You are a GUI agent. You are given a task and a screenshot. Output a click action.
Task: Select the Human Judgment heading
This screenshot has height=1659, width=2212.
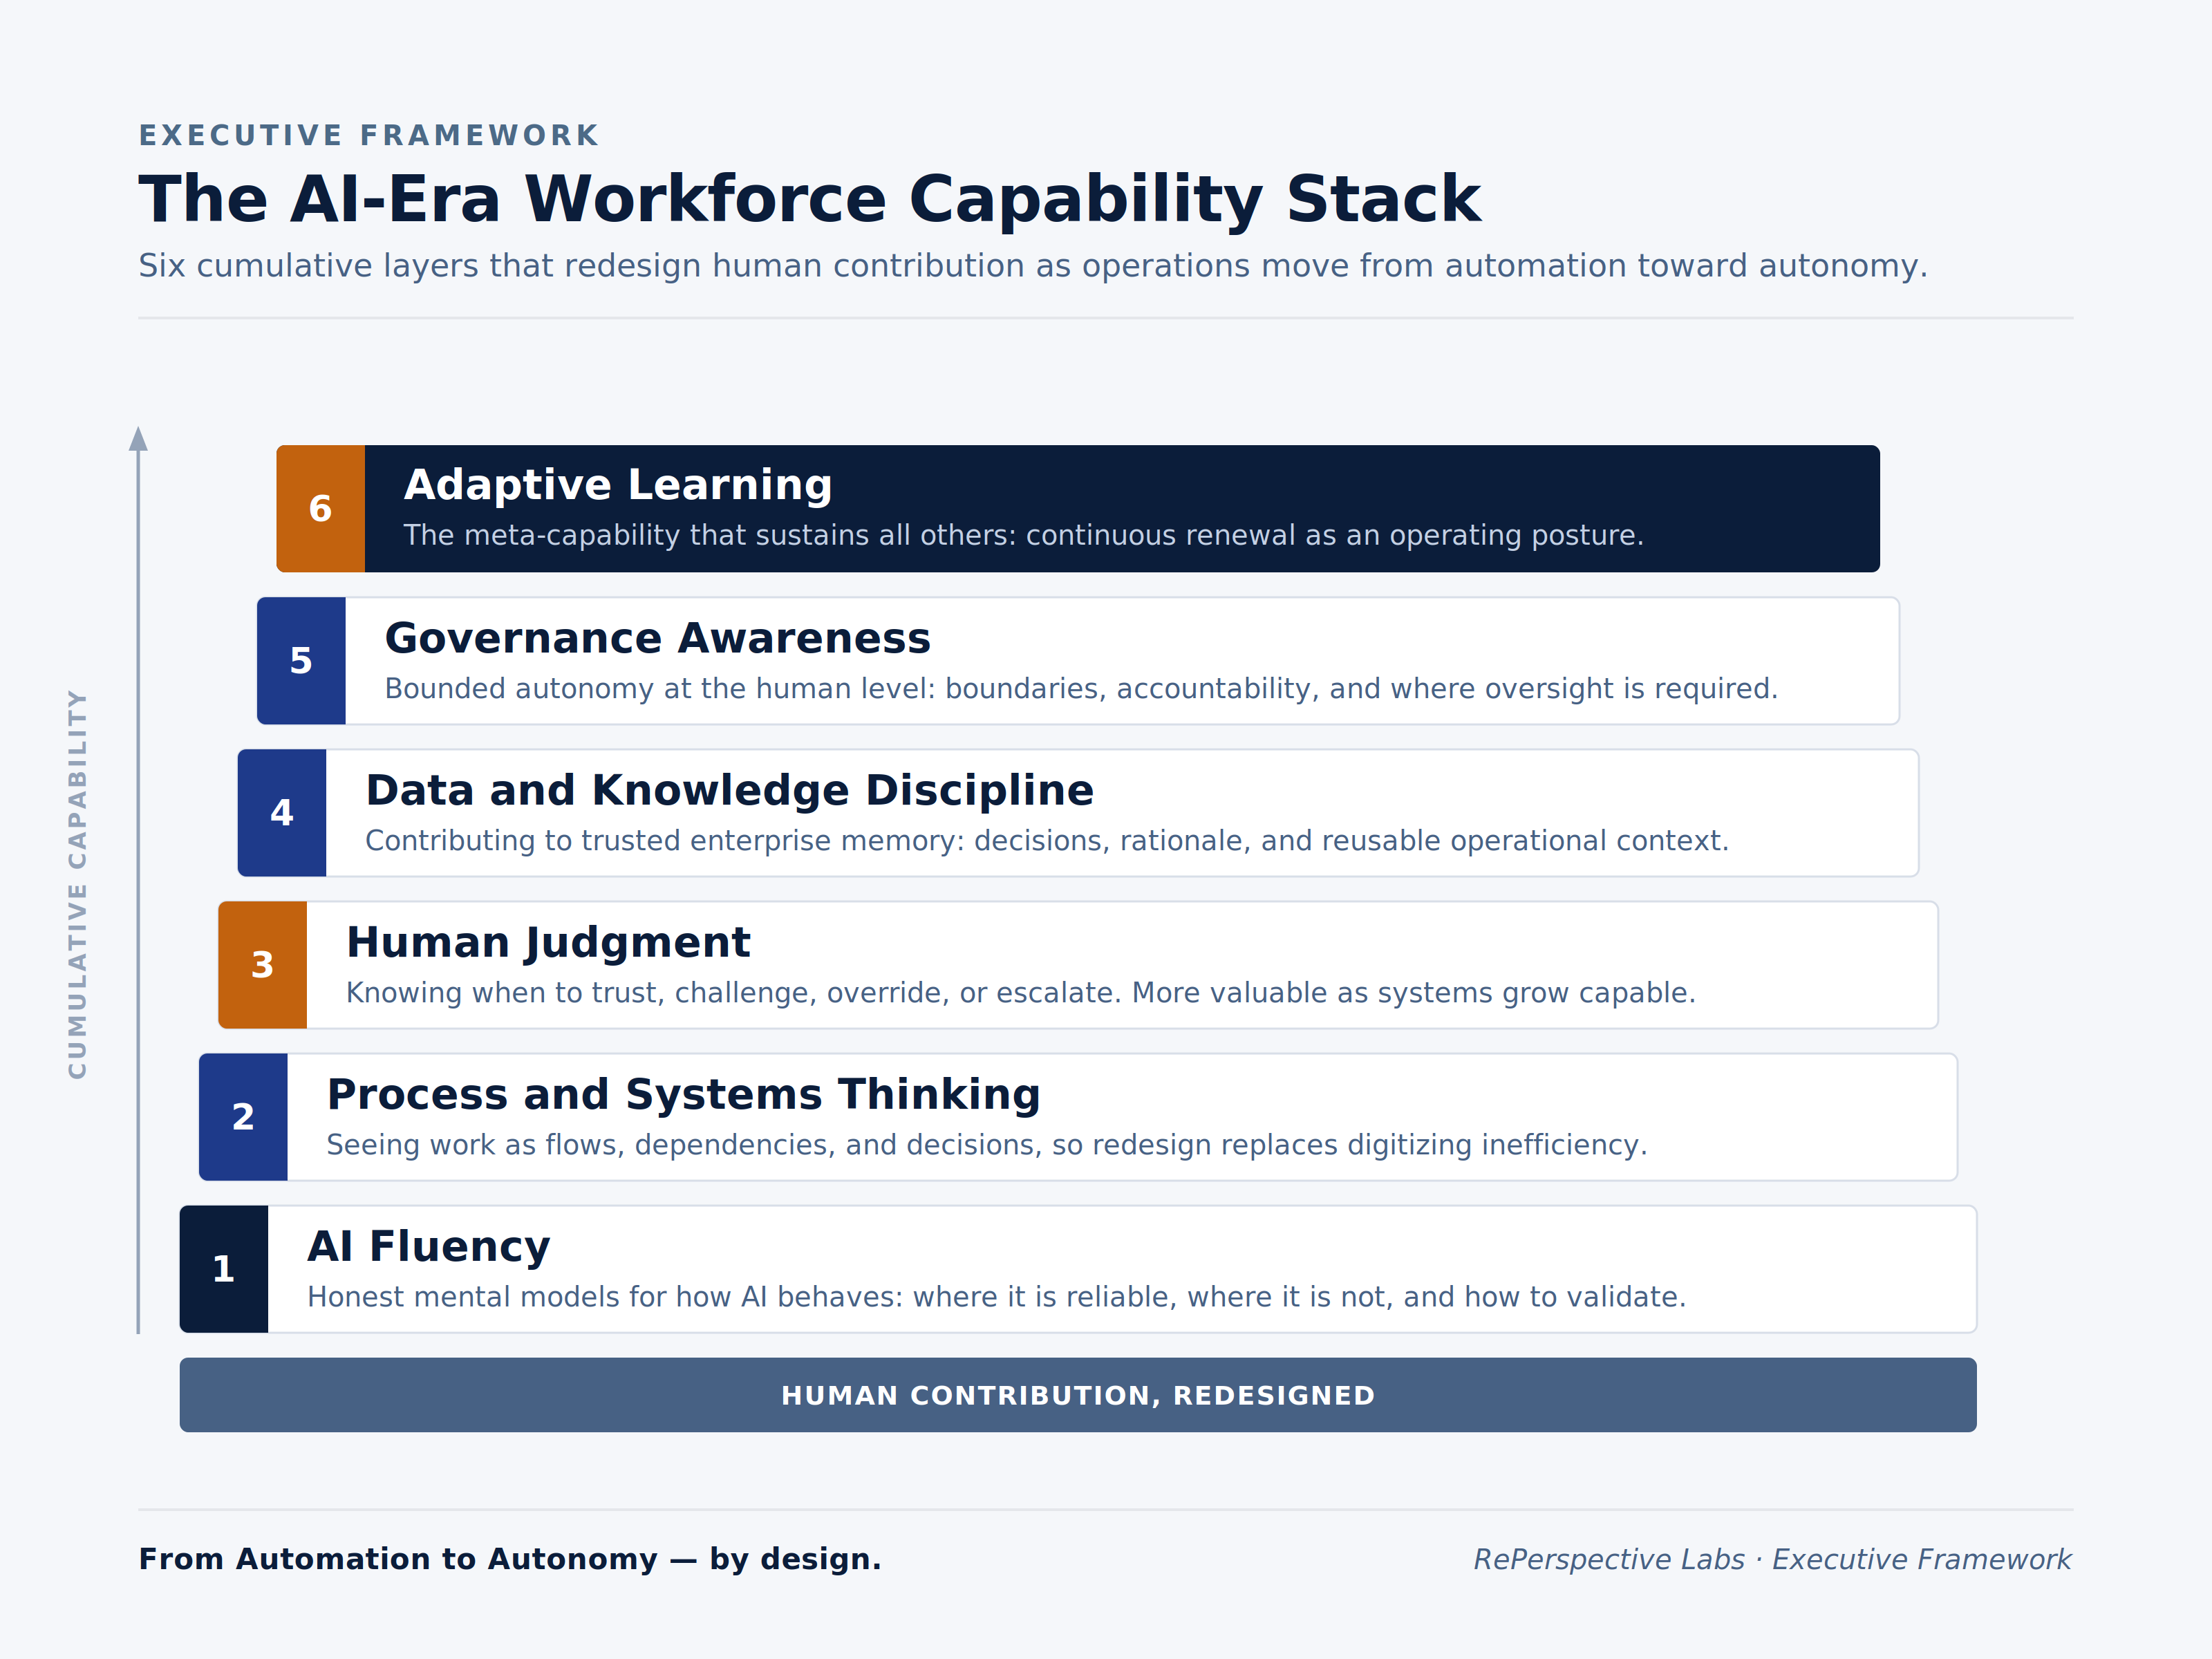click(x=548, y=943)
